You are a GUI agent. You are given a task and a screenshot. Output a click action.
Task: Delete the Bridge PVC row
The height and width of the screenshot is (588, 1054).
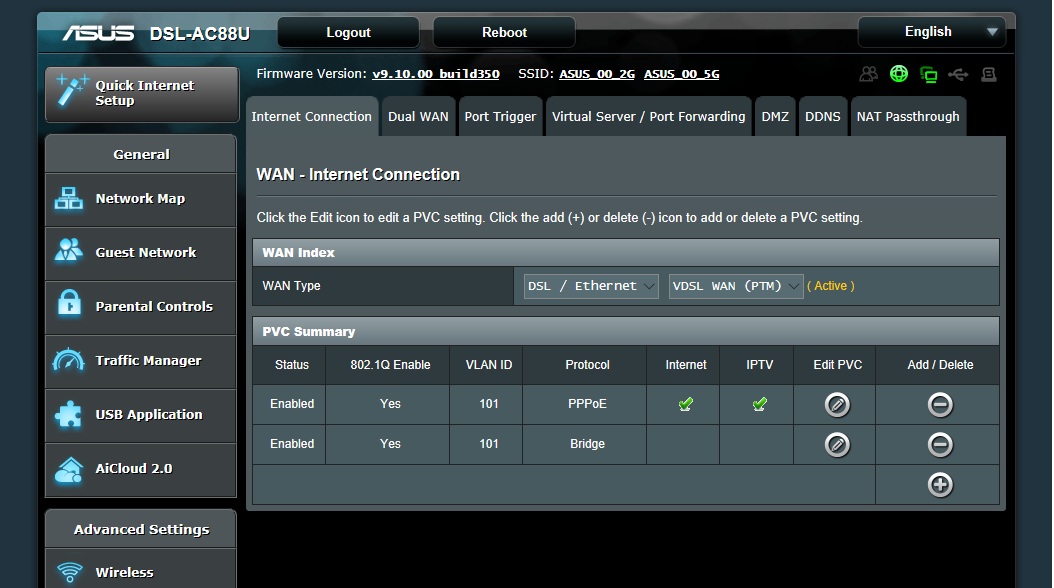point(939,445)
